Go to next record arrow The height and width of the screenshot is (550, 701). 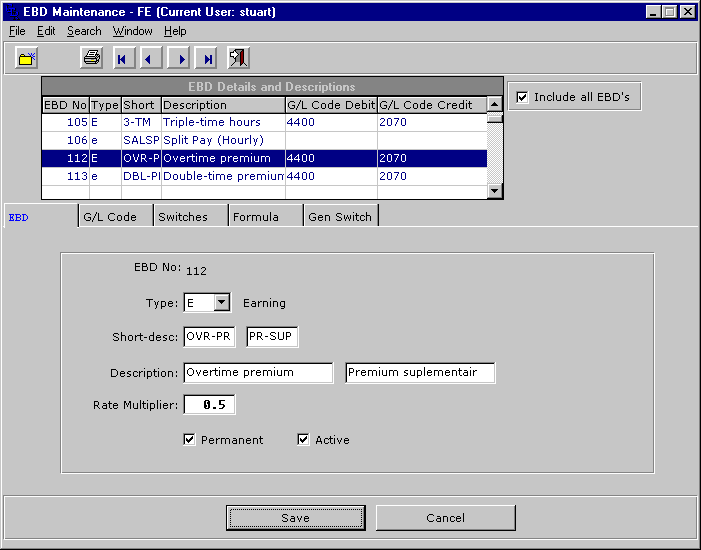pyautogui.click(x=178, y=58)
